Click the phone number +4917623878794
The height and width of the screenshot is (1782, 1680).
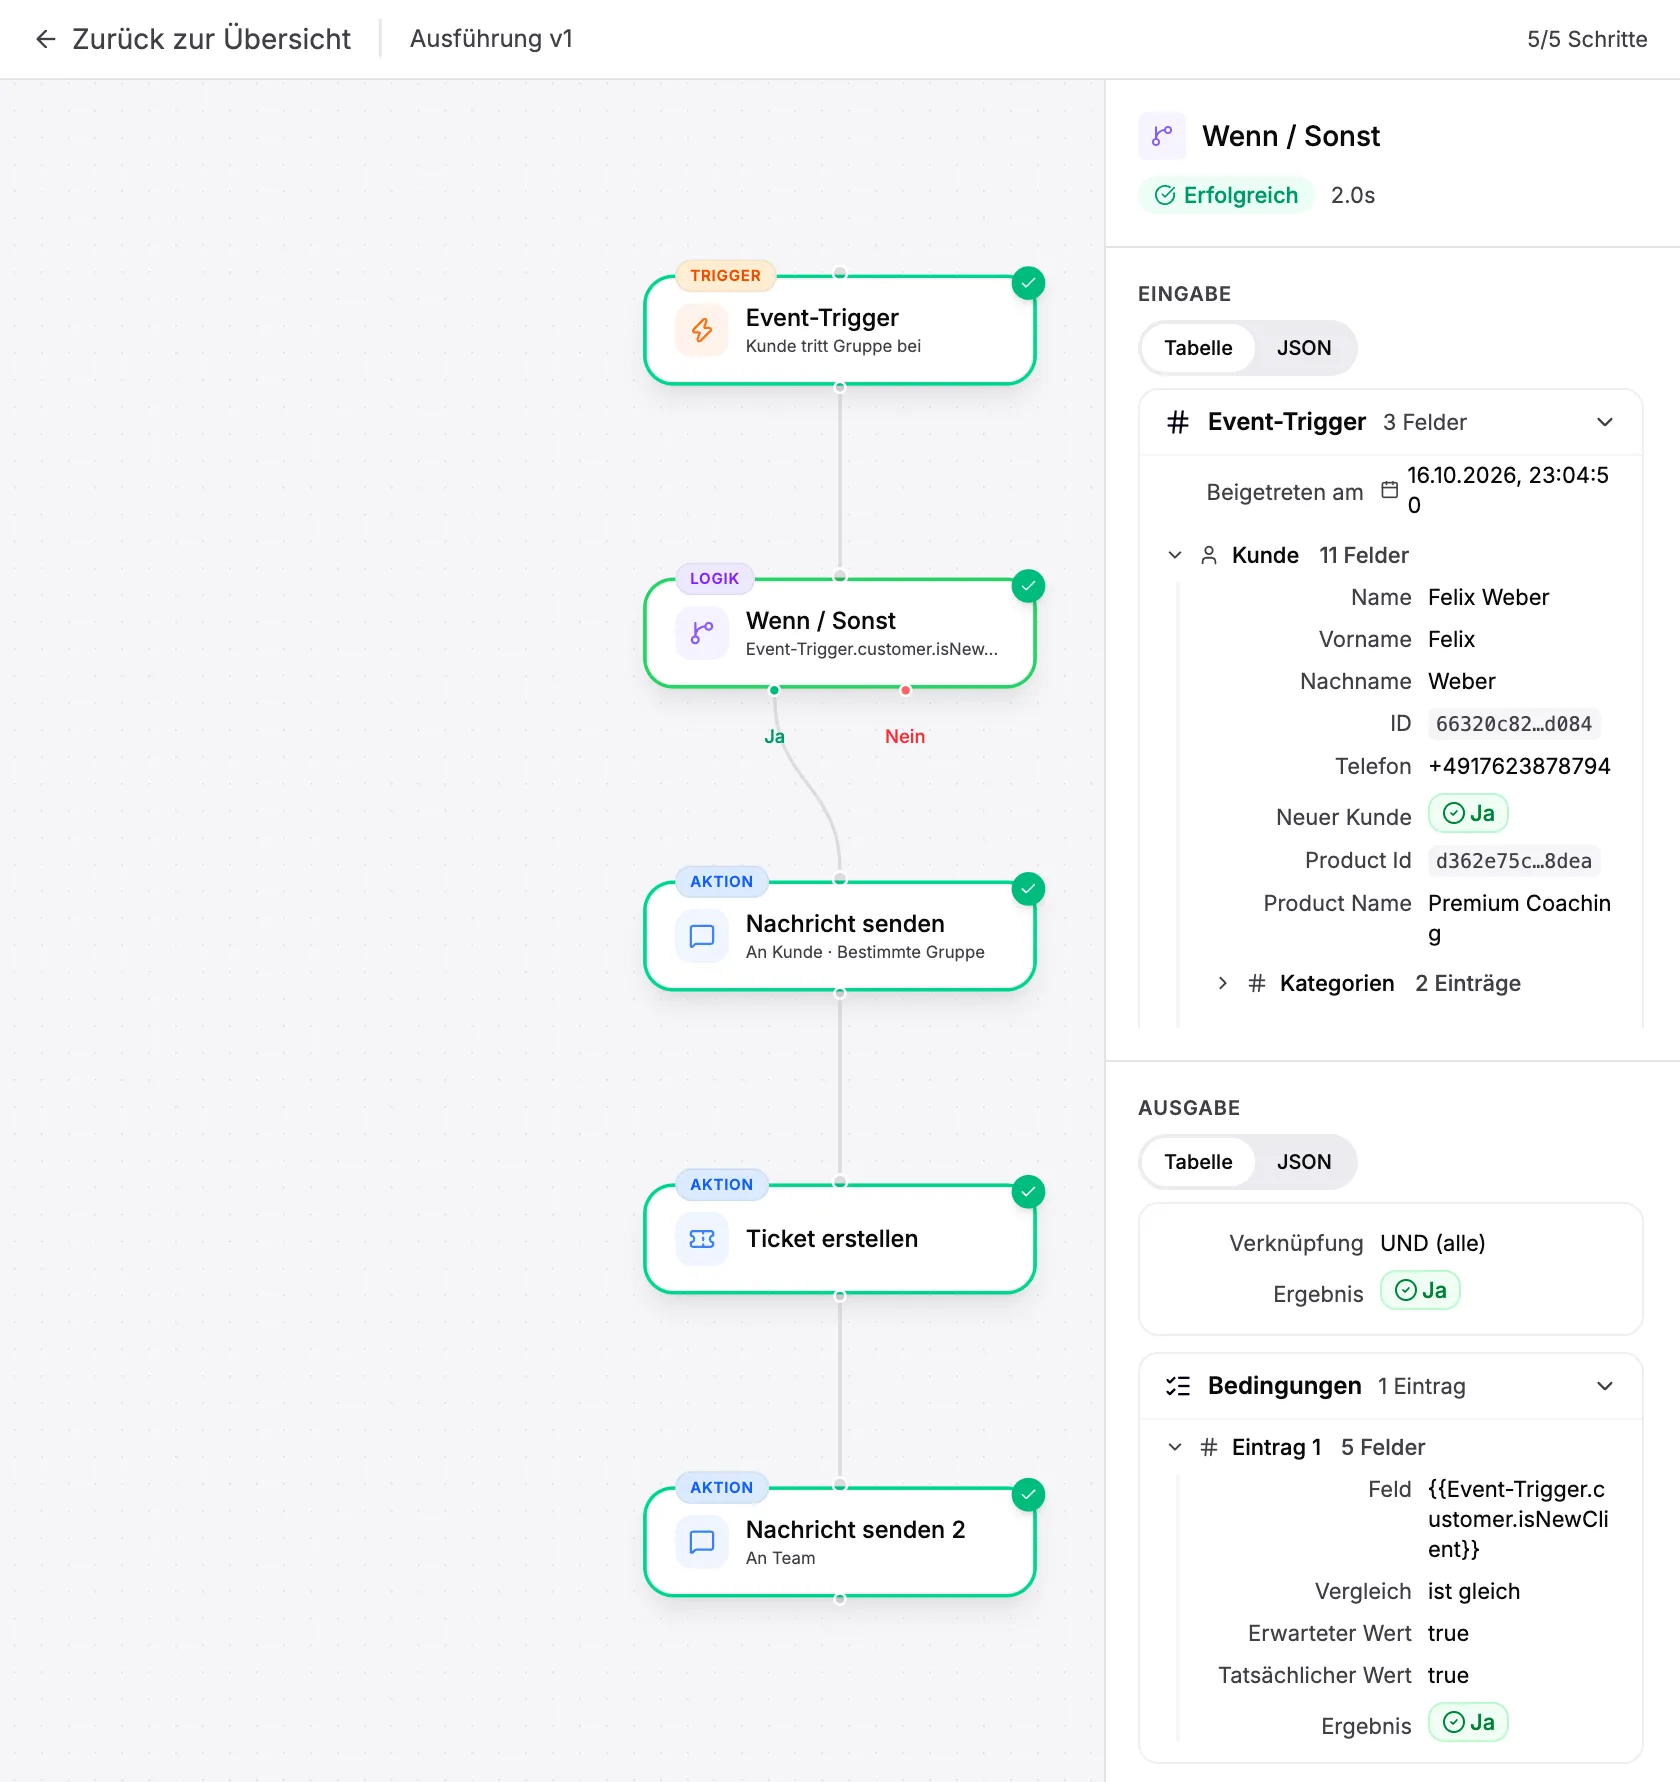1519,766
